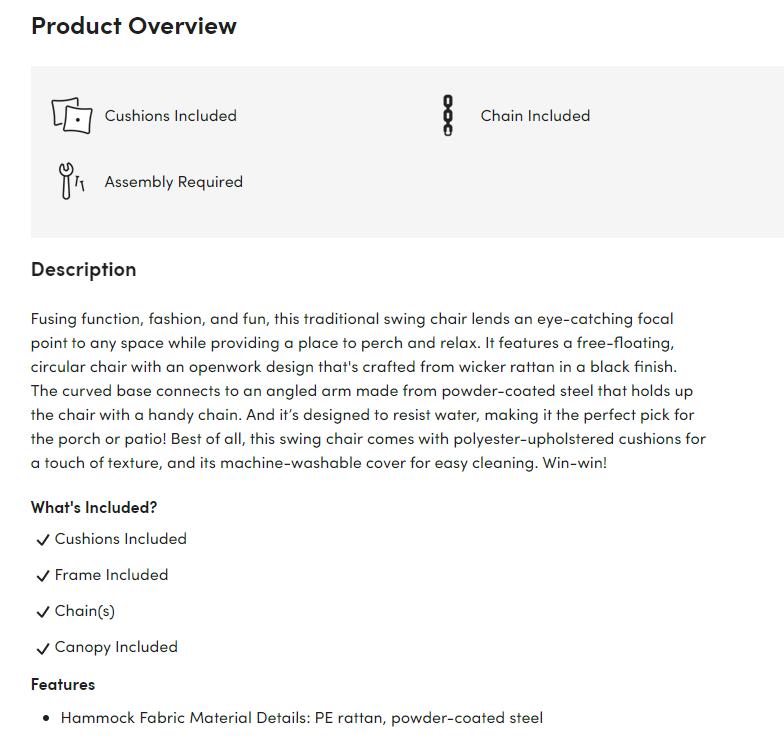Click the swing chair description paragraph
The width and height of the screenshot is (784, 745).
[368, 390]
